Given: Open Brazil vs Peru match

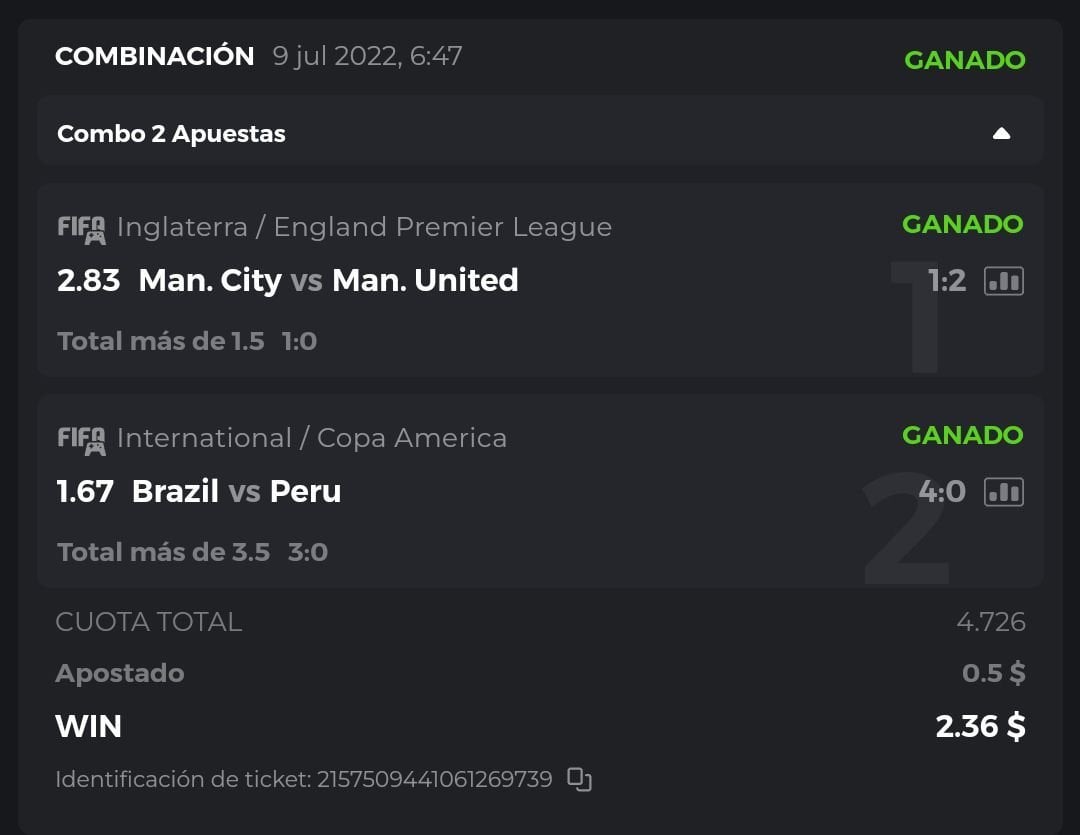Looking at the screenshot, I should coord(236,492).
